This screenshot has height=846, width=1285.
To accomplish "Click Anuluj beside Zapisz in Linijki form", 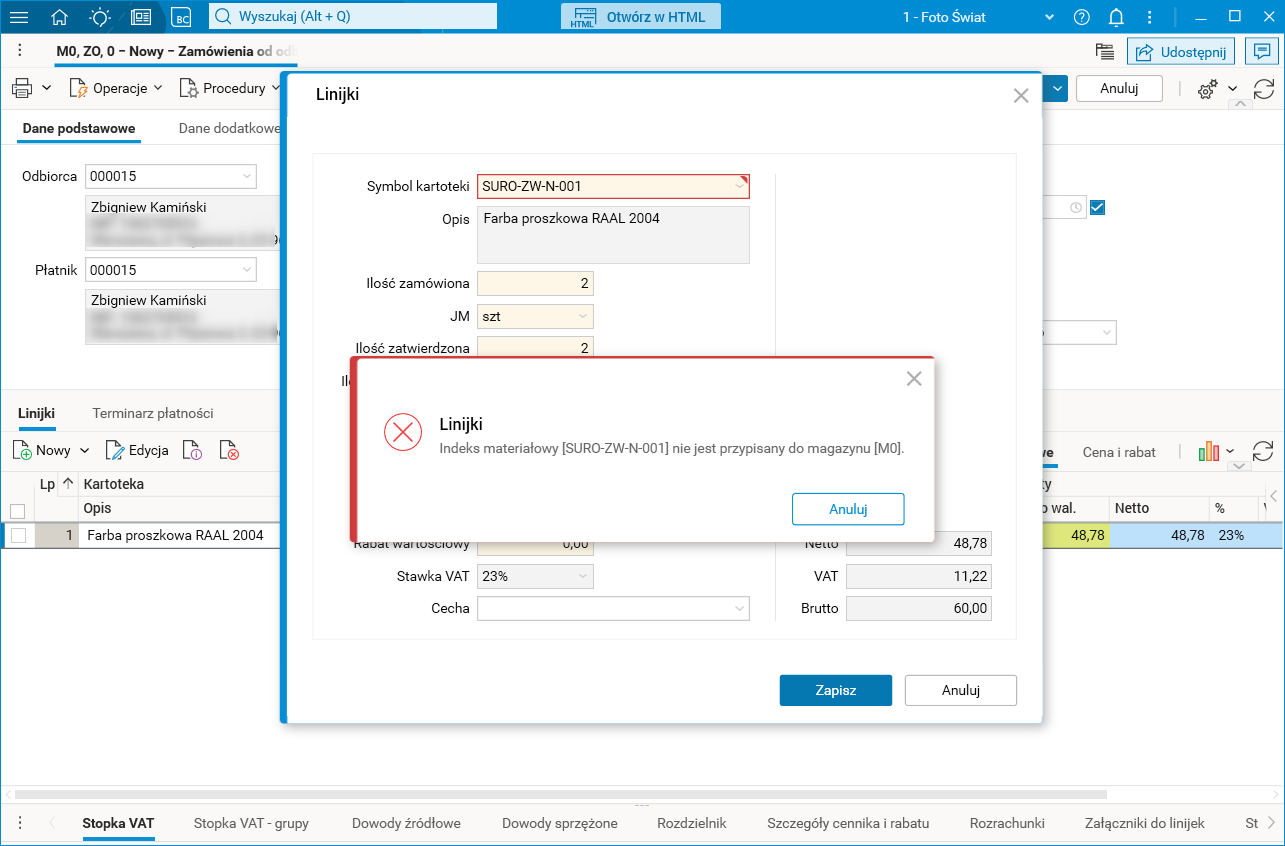I will click(961, 690).
